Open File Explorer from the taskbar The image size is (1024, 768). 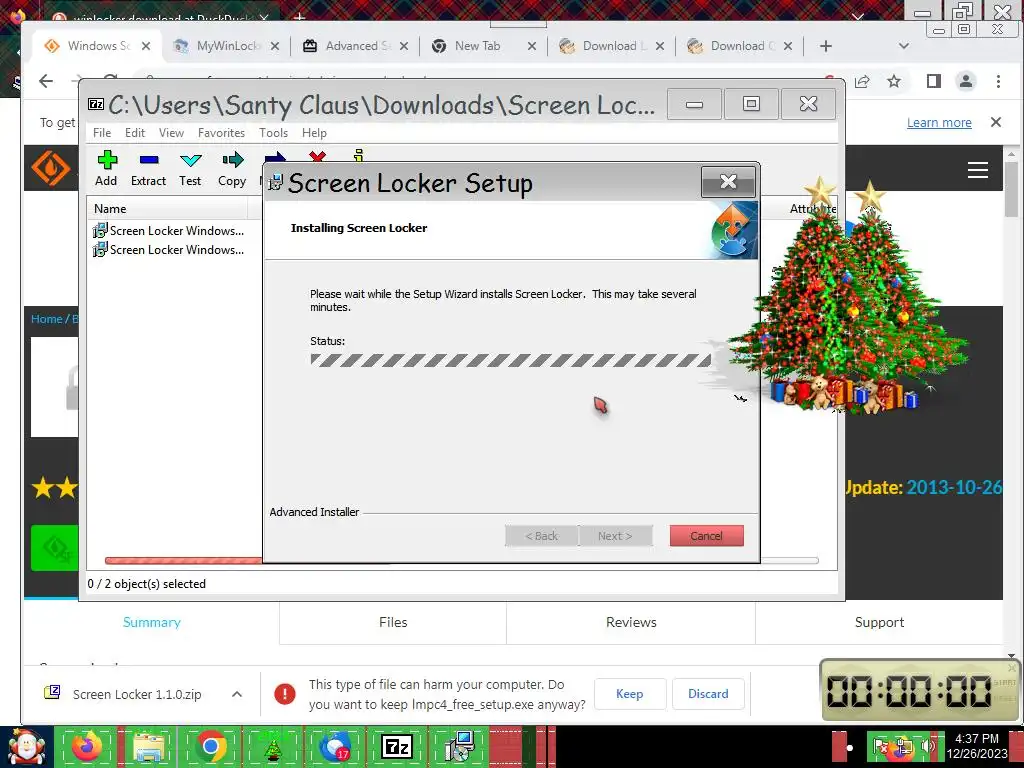149,746
